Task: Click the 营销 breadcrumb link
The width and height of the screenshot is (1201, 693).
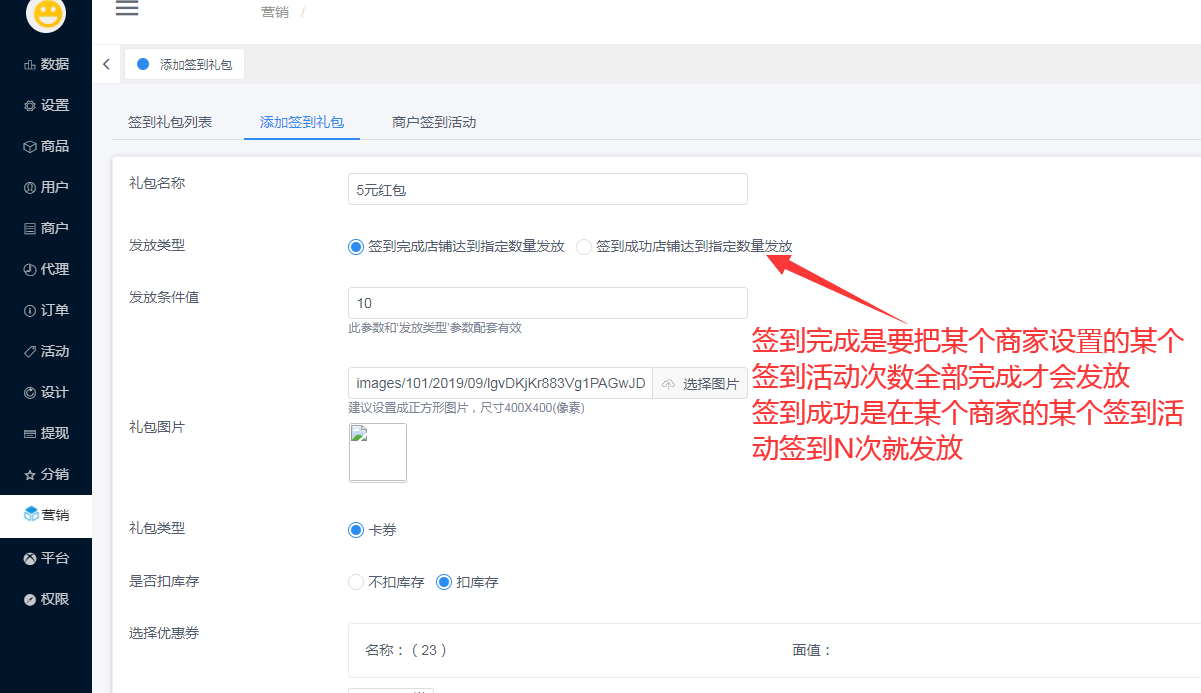Action: tap(275, 11)
